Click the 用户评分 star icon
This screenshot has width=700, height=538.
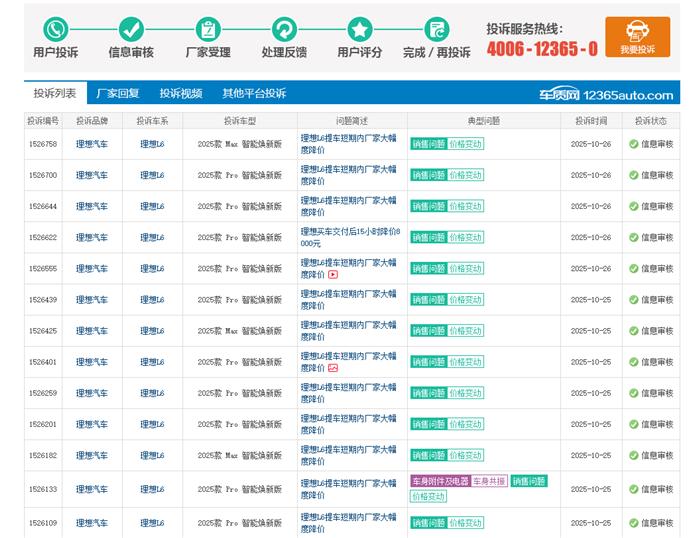point(360,29)
